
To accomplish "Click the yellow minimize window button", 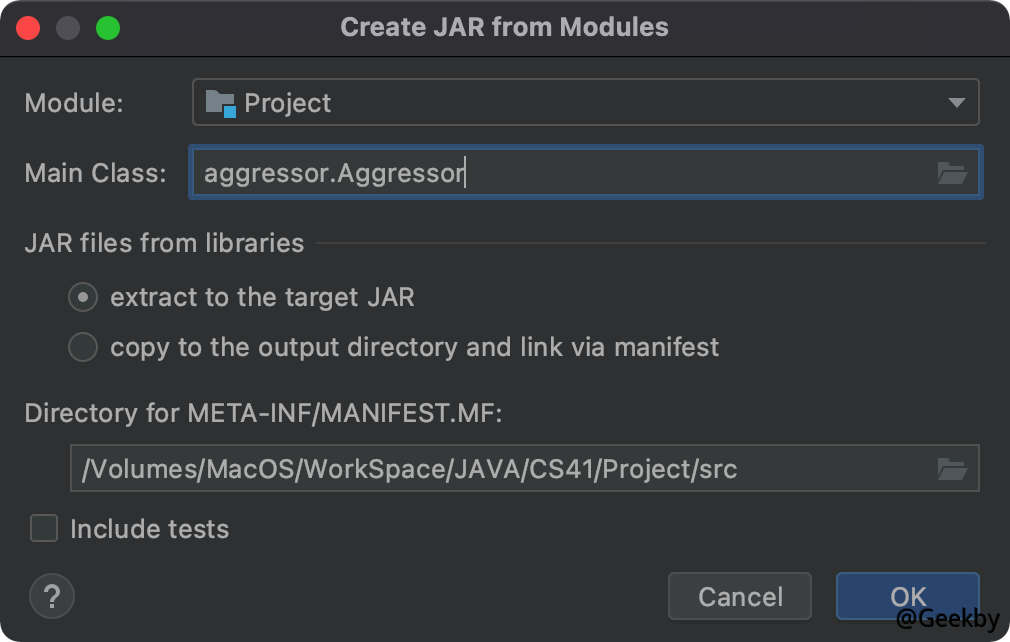I will point(68,28).
